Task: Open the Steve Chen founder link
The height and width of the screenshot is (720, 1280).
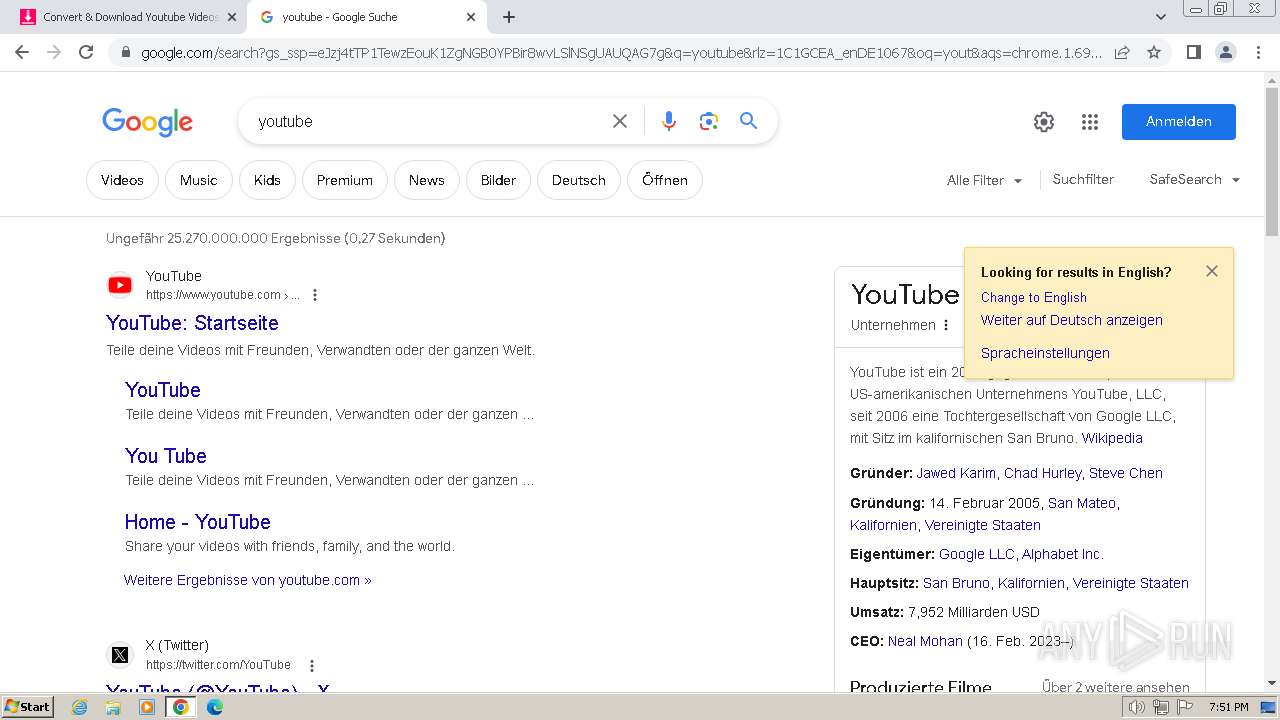Action: (x=1126, y=473)
